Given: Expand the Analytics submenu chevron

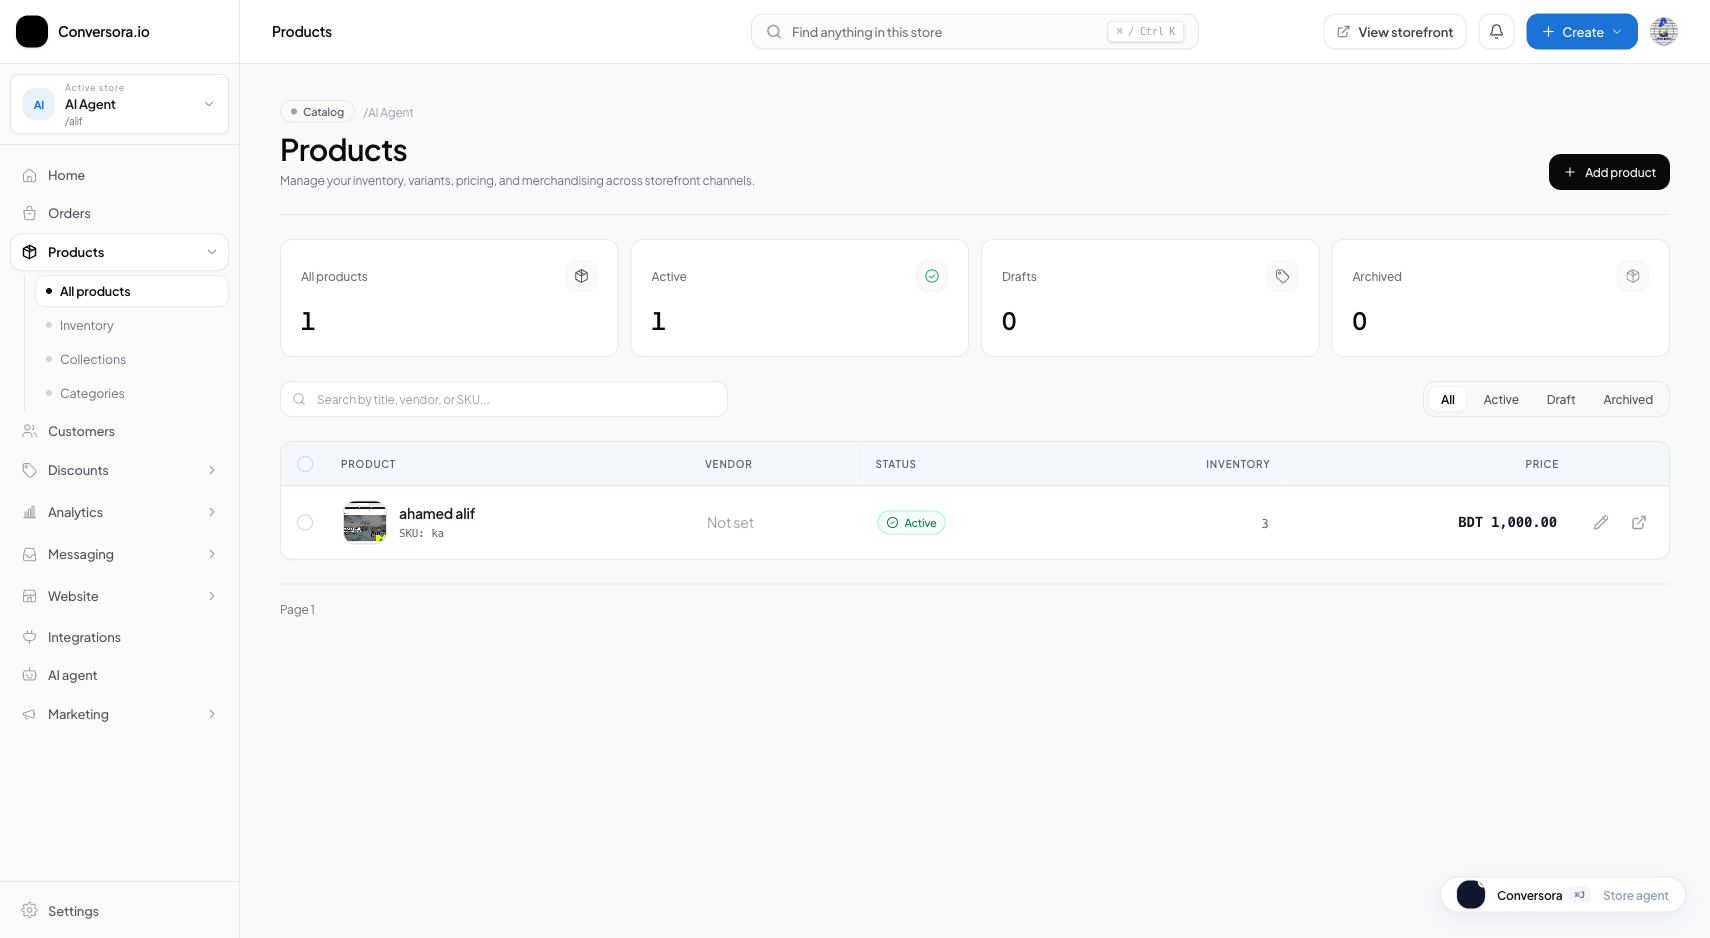Looking at the screenshot, I should (212, 512).
